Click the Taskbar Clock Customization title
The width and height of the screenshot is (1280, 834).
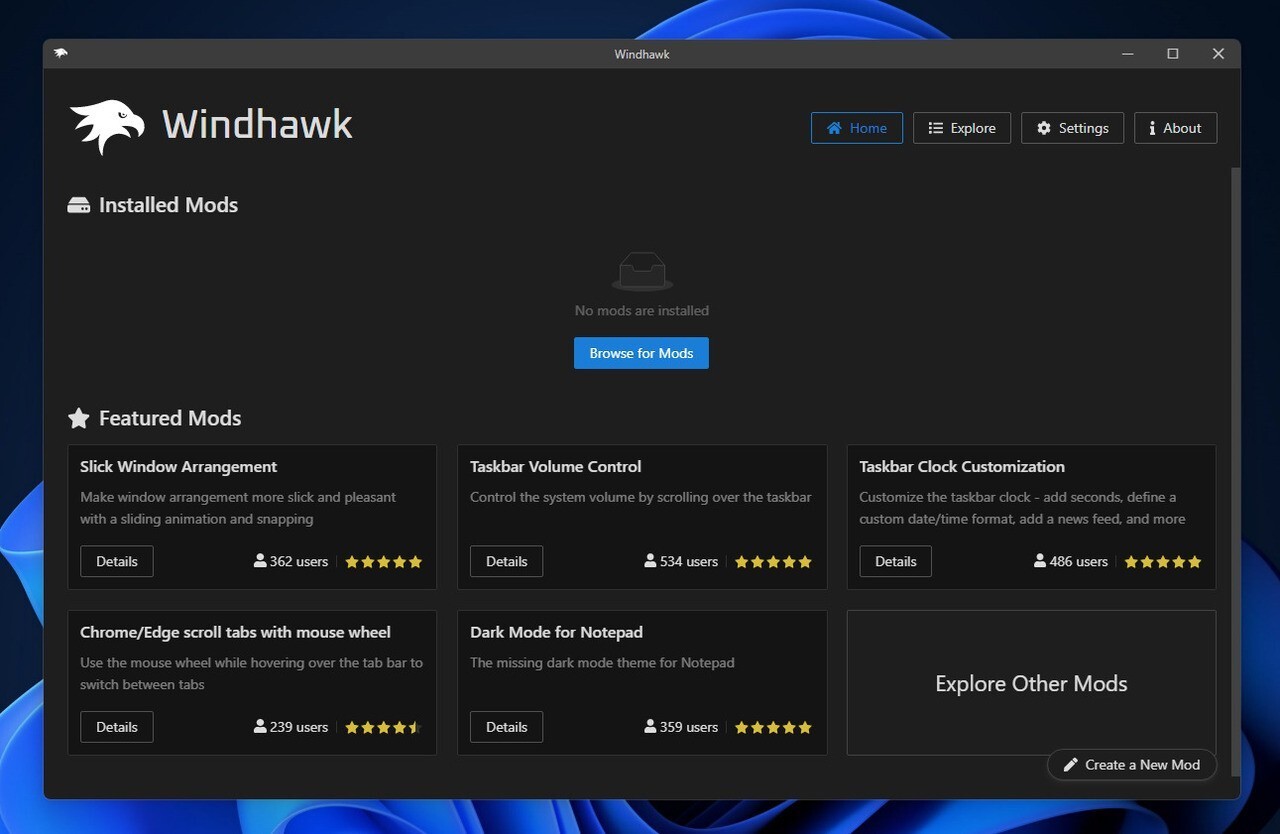pos(962,466)
